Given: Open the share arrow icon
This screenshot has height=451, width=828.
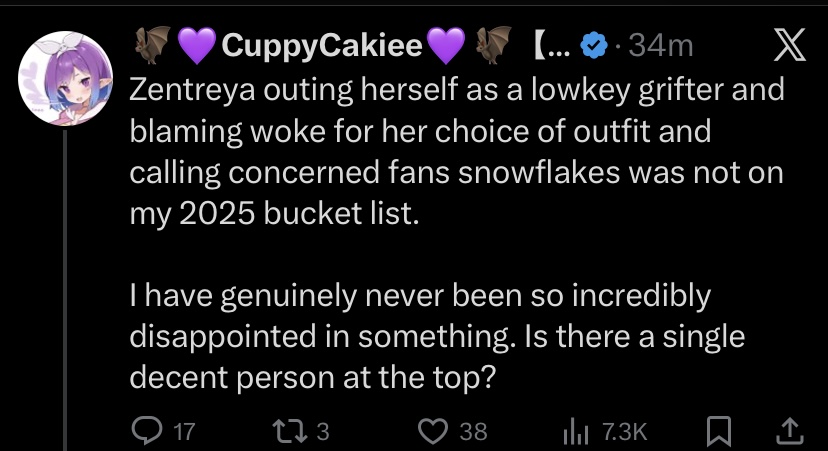Looking at the screenshot, I should tap(789, 431).
